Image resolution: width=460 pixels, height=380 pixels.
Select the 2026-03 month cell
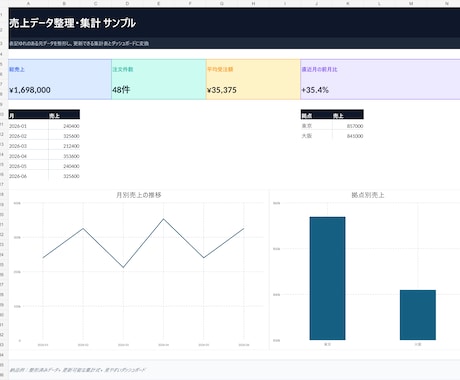click(x=28, y=146)
